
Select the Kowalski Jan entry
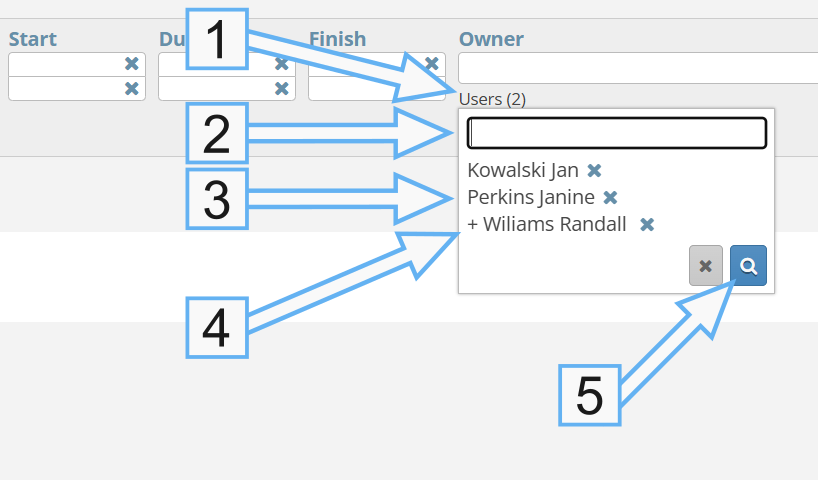click(x=521, y=170)
